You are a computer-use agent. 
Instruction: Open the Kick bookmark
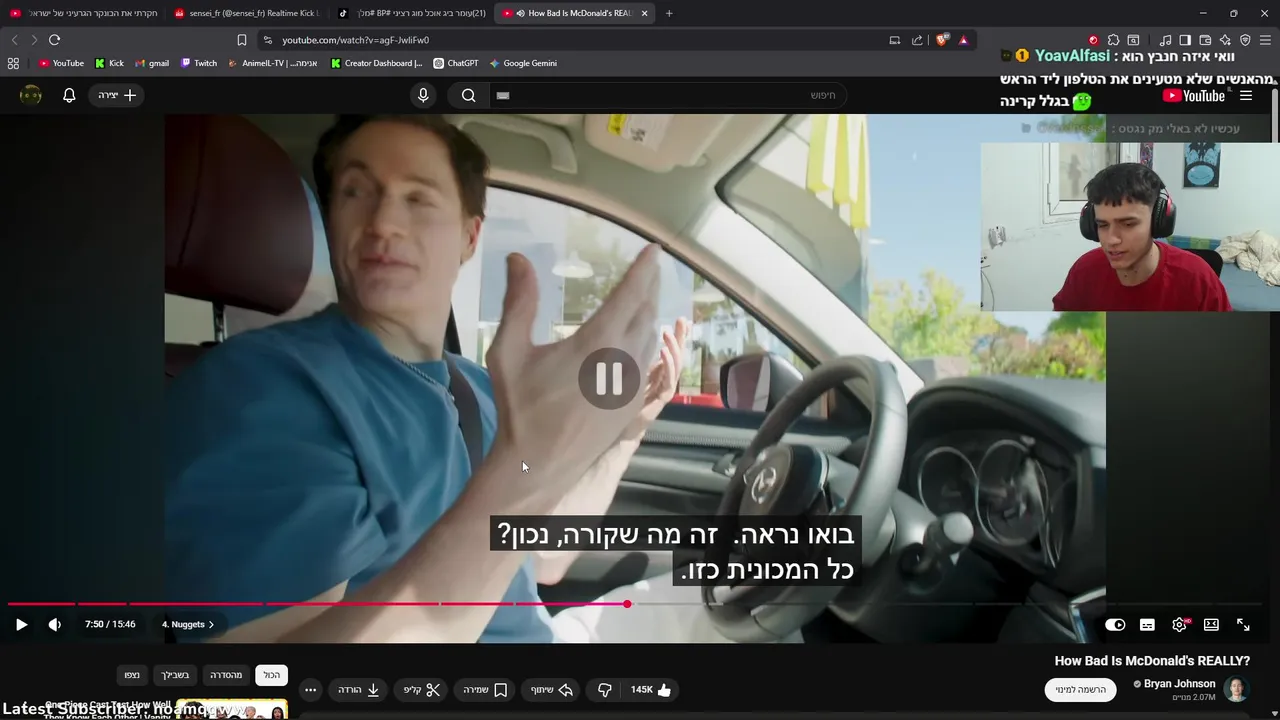click(x=109, y=63)
